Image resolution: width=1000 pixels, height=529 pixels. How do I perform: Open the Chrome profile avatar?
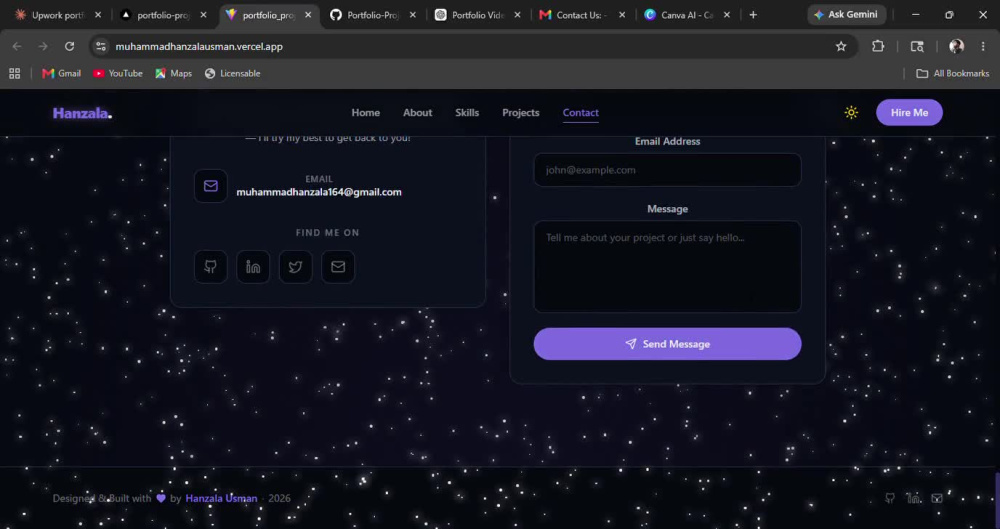coord(956,46)
